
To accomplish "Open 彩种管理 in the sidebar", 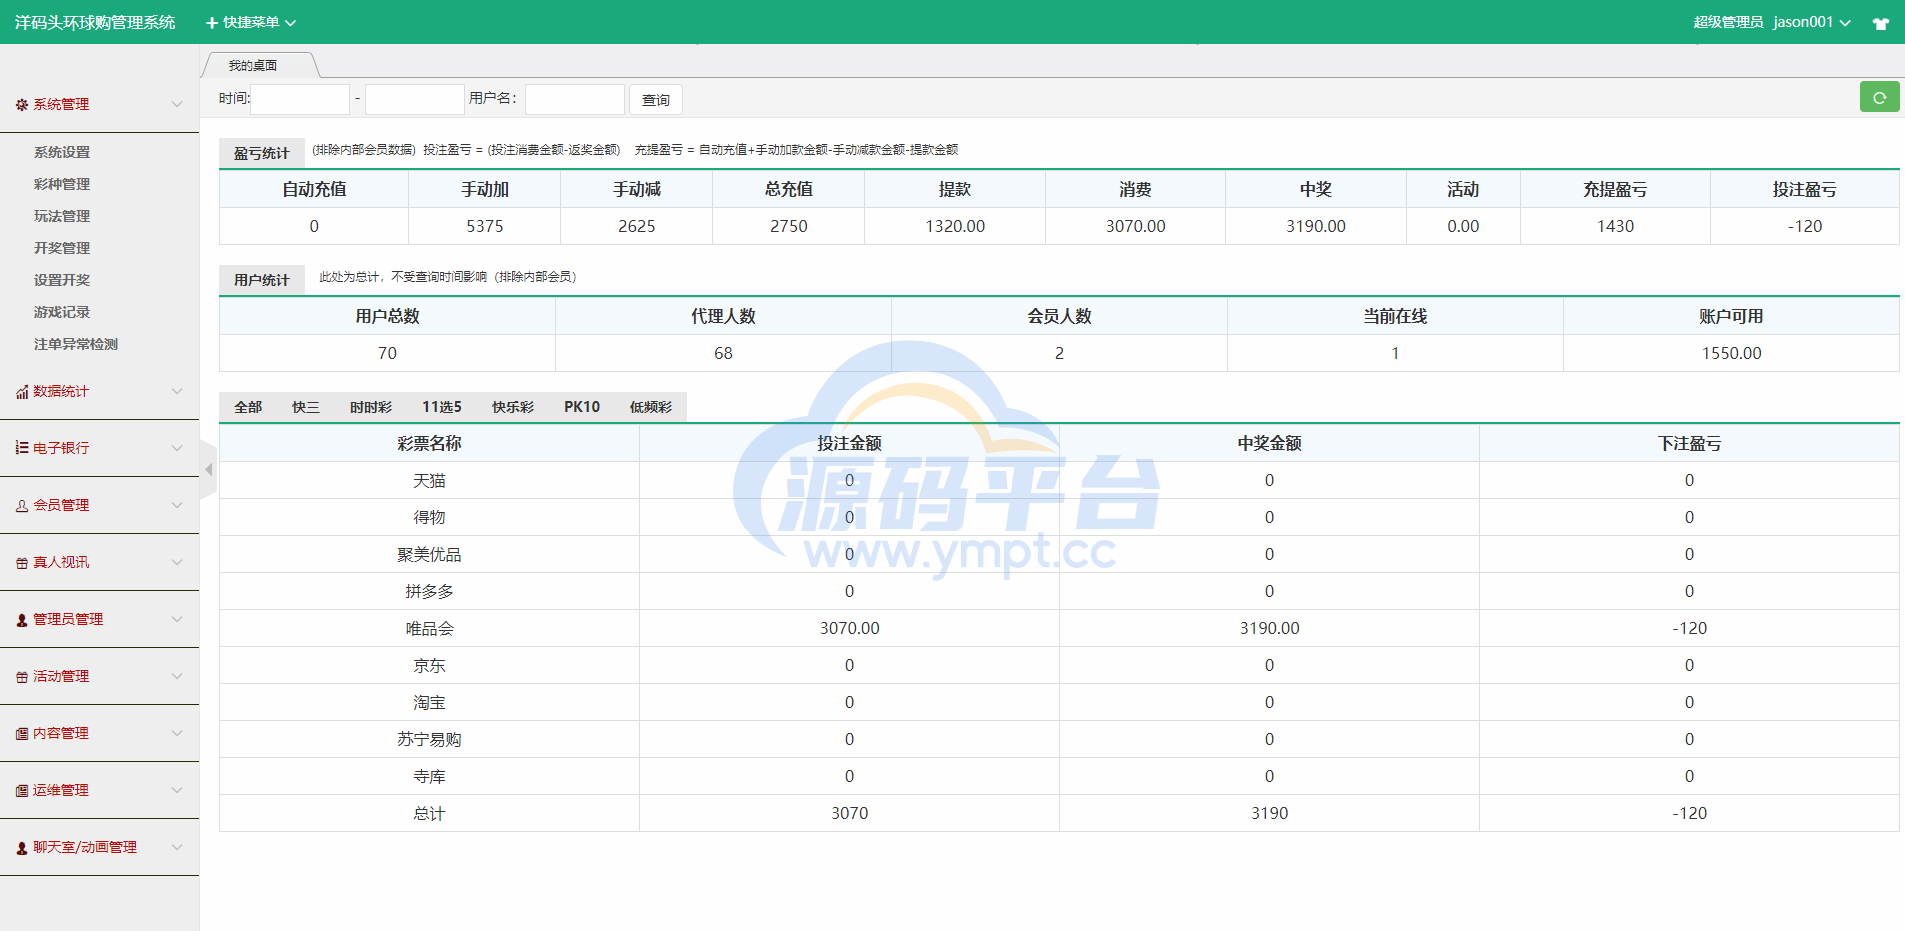I will pos(62,184).
